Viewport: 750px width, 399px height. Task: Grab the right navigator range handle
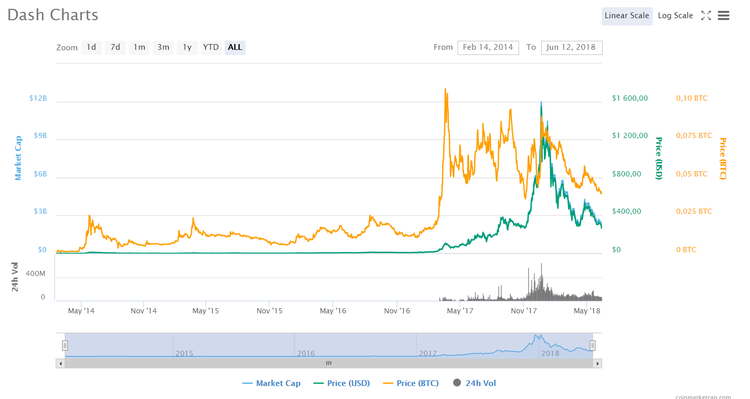592,345
